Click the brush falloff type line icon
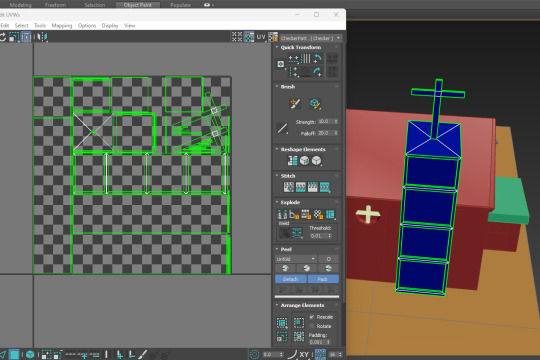This screenshot has height=360, width=540. click(x=282, y=128)
